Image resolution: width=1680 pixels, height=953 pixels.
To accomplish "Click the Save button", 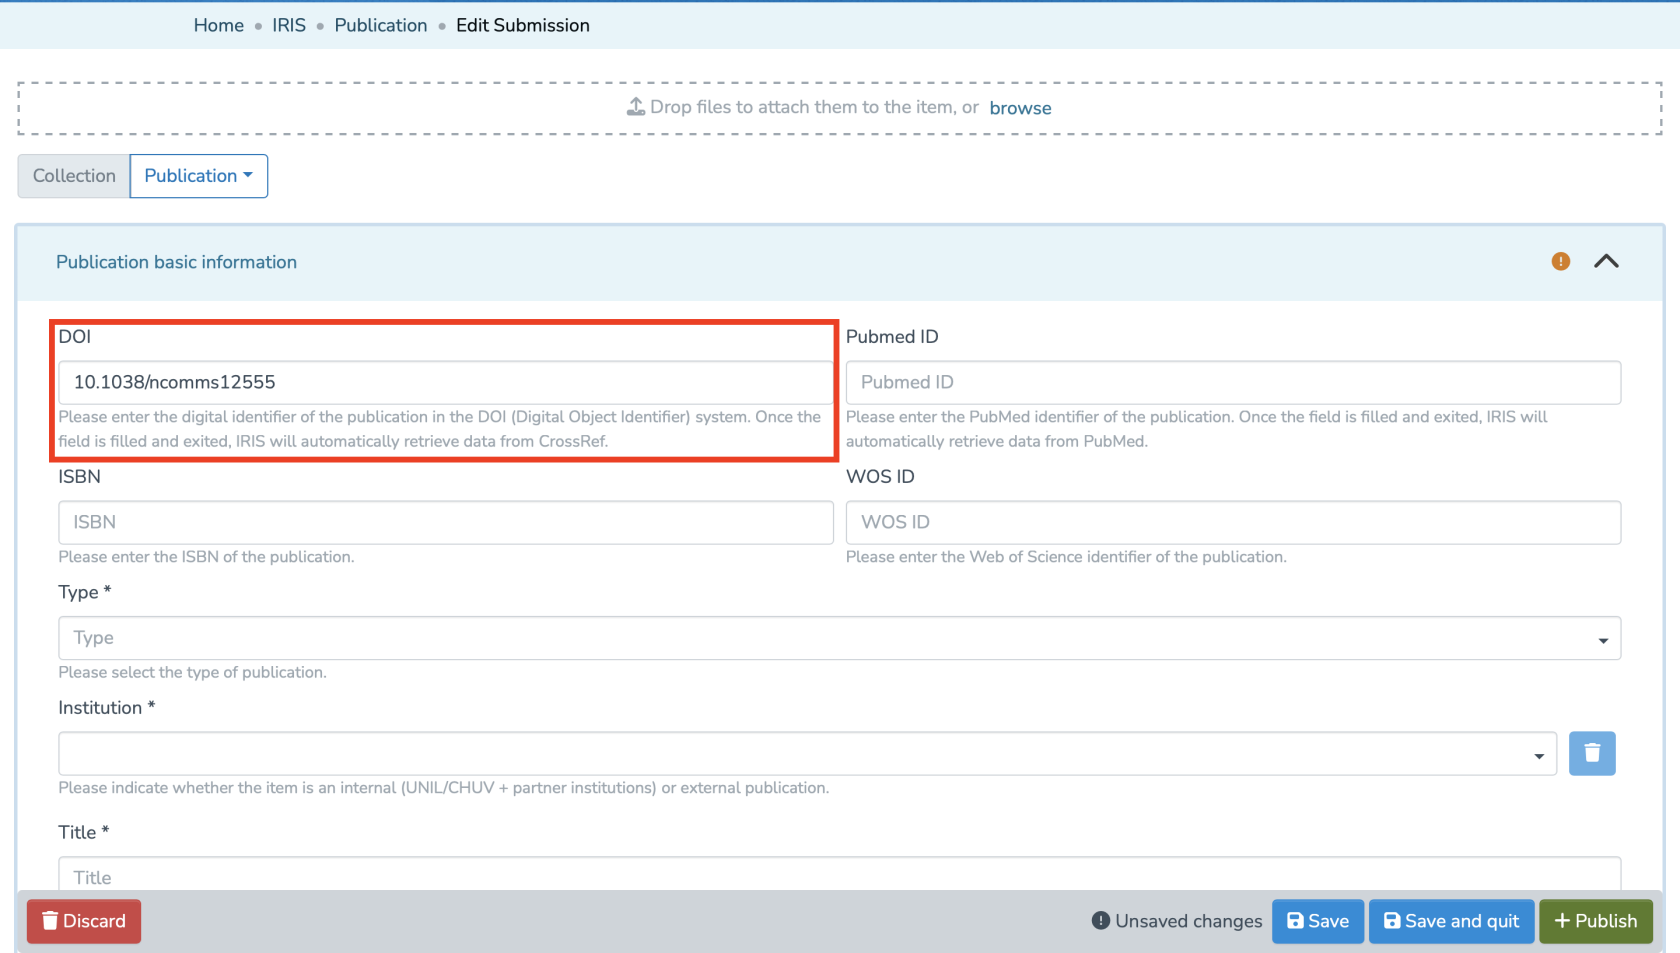I will (x=1317, y=921).
